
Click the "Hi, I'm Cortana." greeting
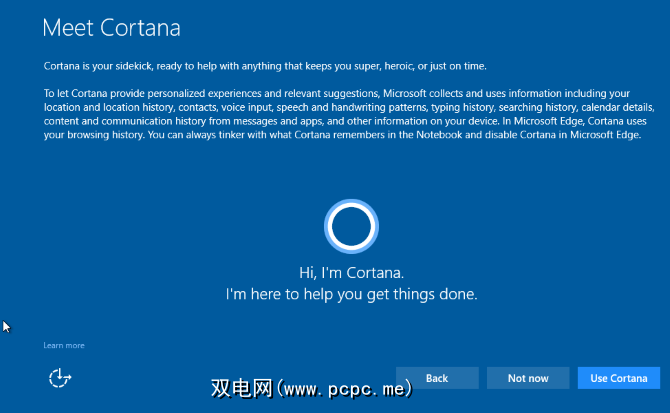351,272
